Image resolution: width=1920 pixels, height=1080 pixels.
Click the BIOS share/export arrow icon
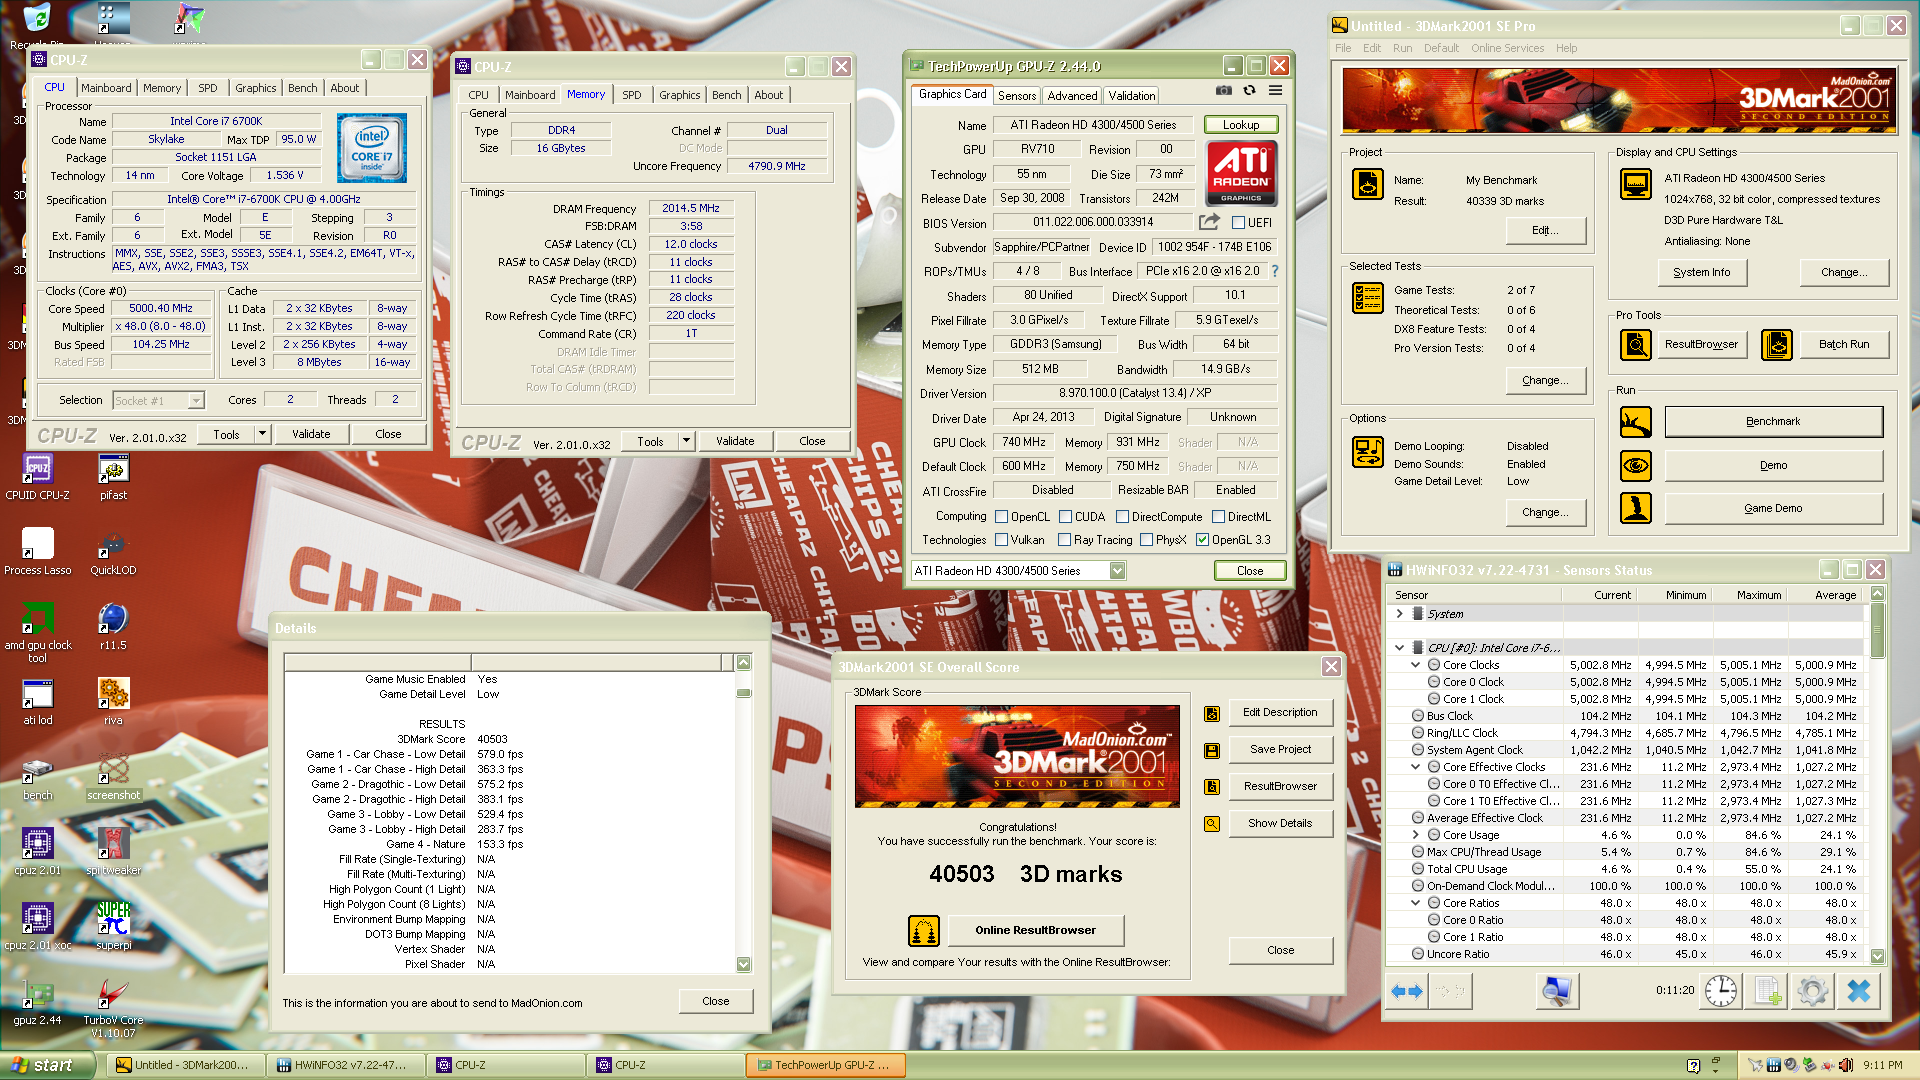coord(1210,222)
